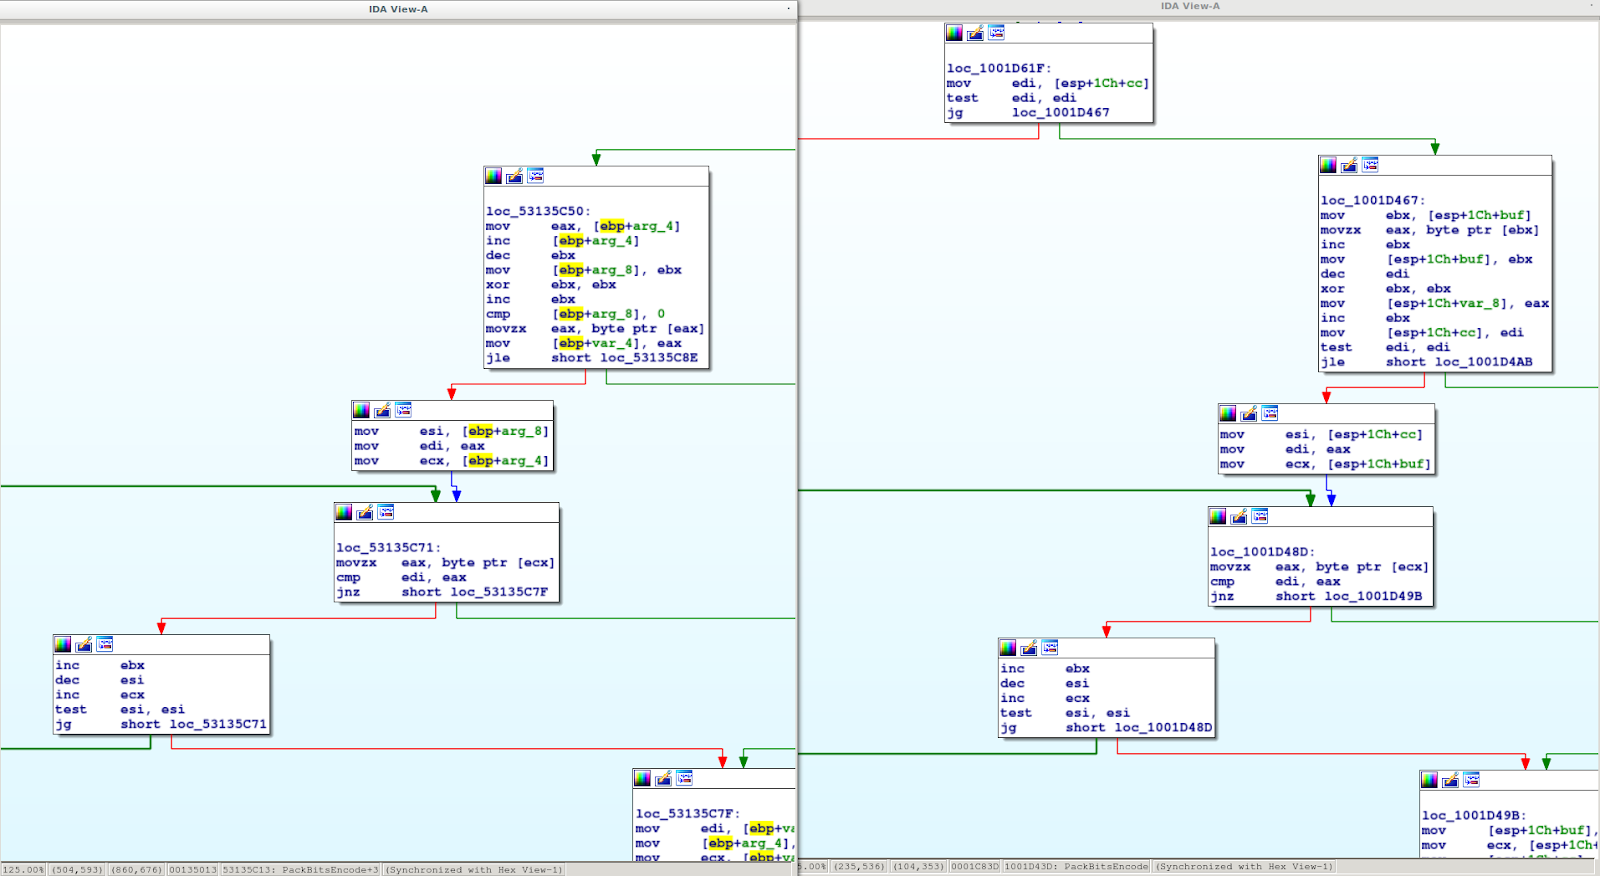
Task: Click group icon on loc_53135C50 block header
Action: (x=536, y=176)
